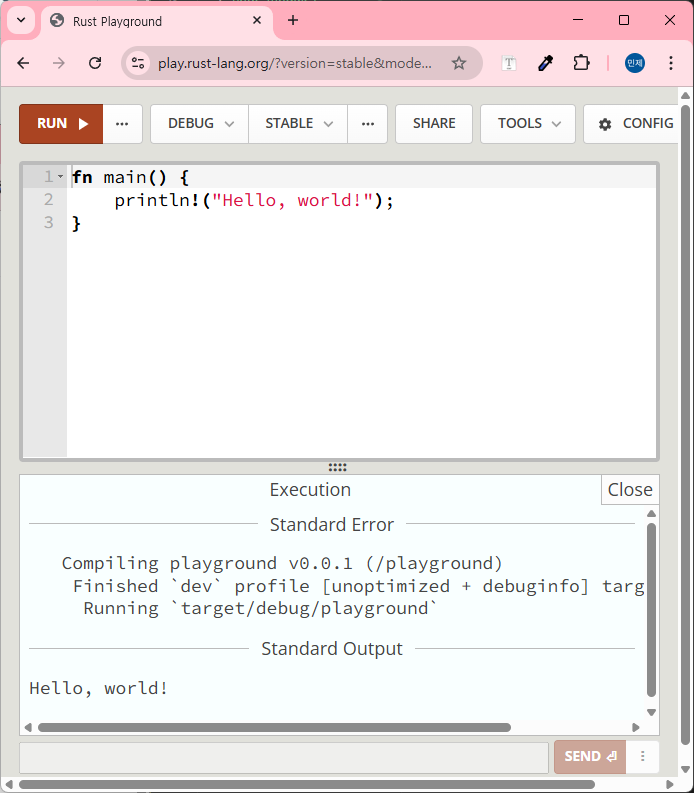The image size is (694, 793).
Task: Minimize the browser window
Action: click(578, 20)
